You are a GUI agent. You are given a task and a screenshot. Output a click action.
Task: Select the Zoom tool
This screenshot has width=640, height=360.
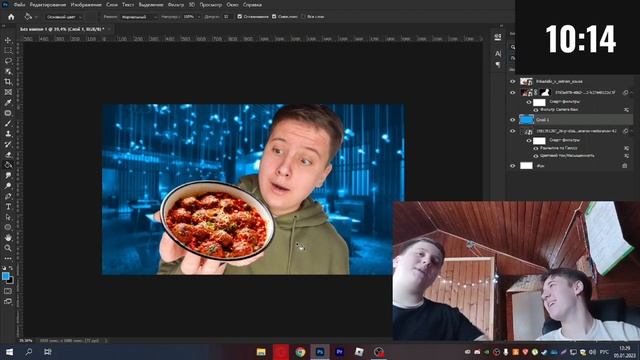8,248
